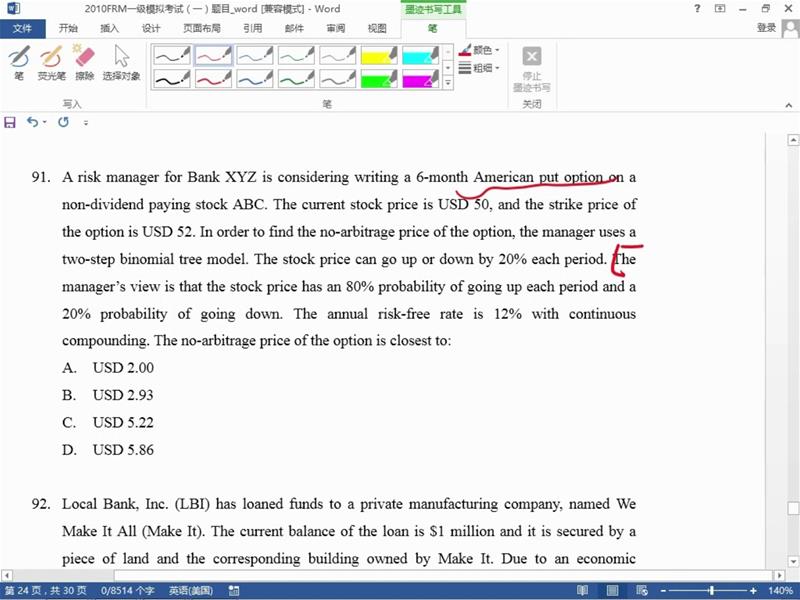Open the pen Thickness (粗细) dropdown
Viewport: 800px width, 600px height.
pyautogui.click(x=480, y=68)
